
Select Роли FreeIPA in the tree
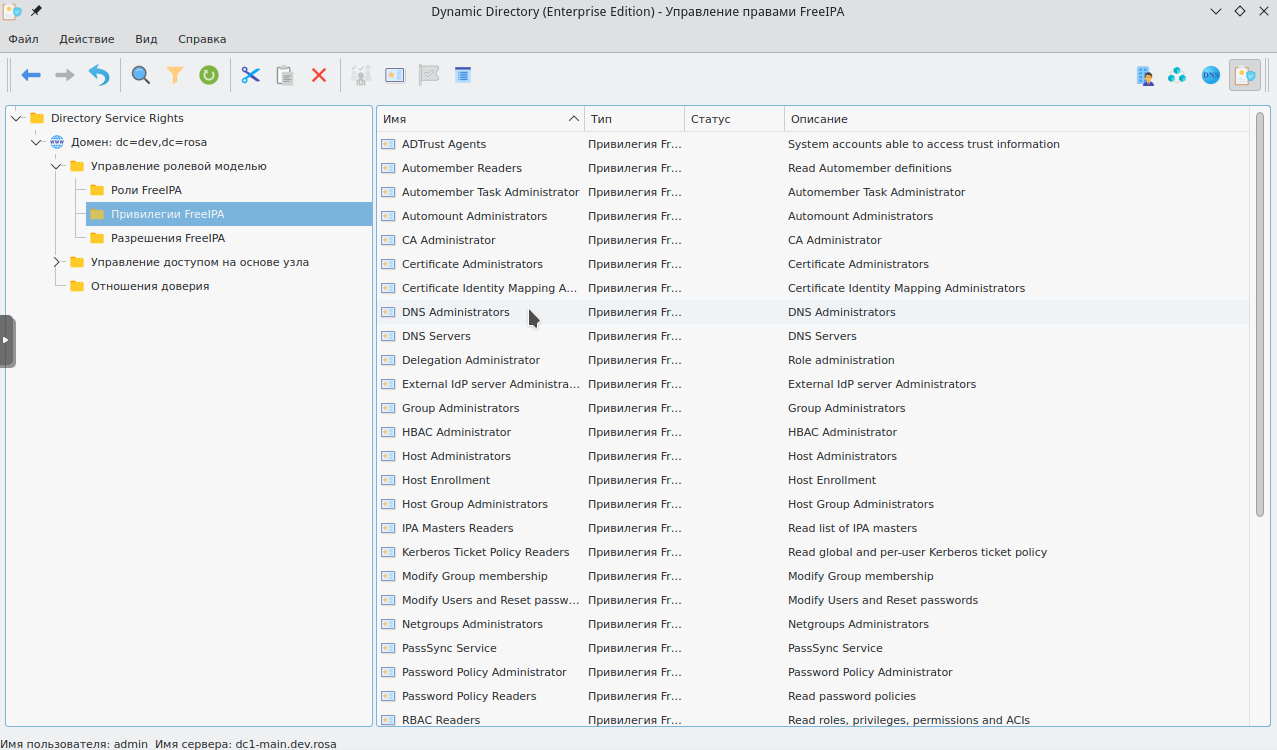tap(146, 190)
